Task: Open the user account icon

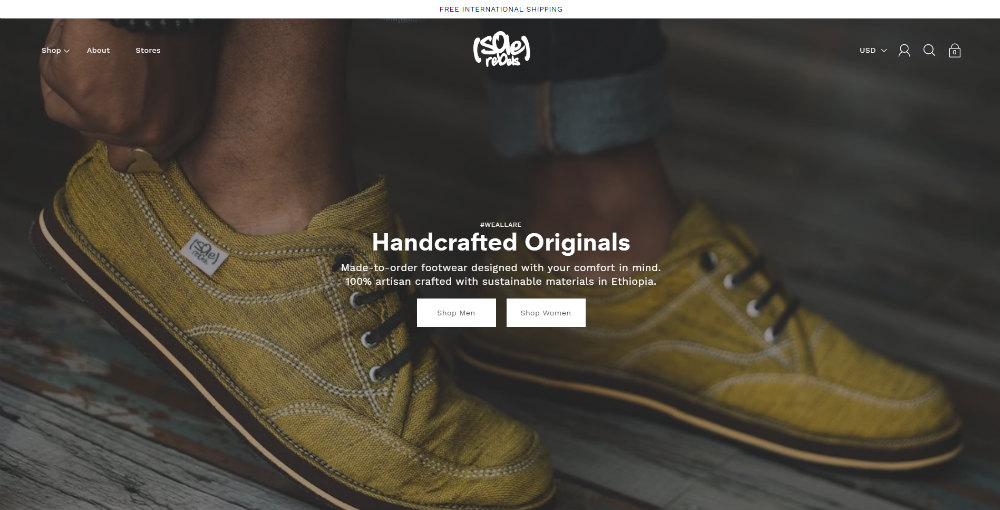Action: [904, 50]
